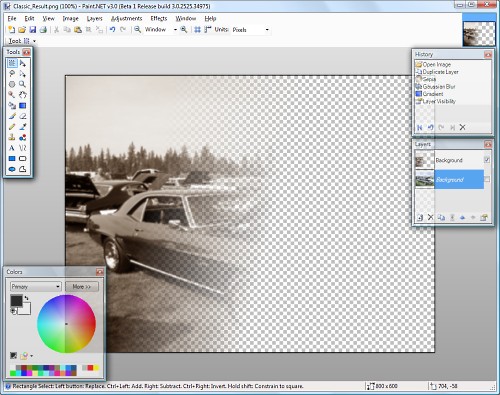
Task: Click the Open file toolbar icon
Action: [x=22, y=30]
